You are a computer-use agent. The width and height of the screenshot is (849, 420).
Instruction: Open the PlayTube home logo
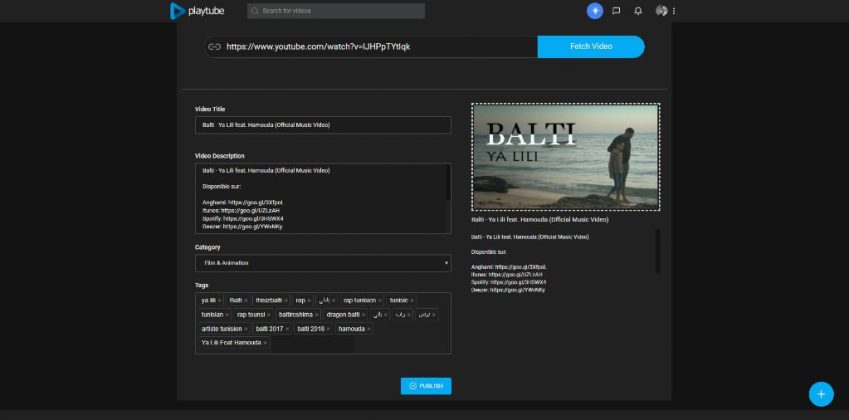tap(197, 11)
